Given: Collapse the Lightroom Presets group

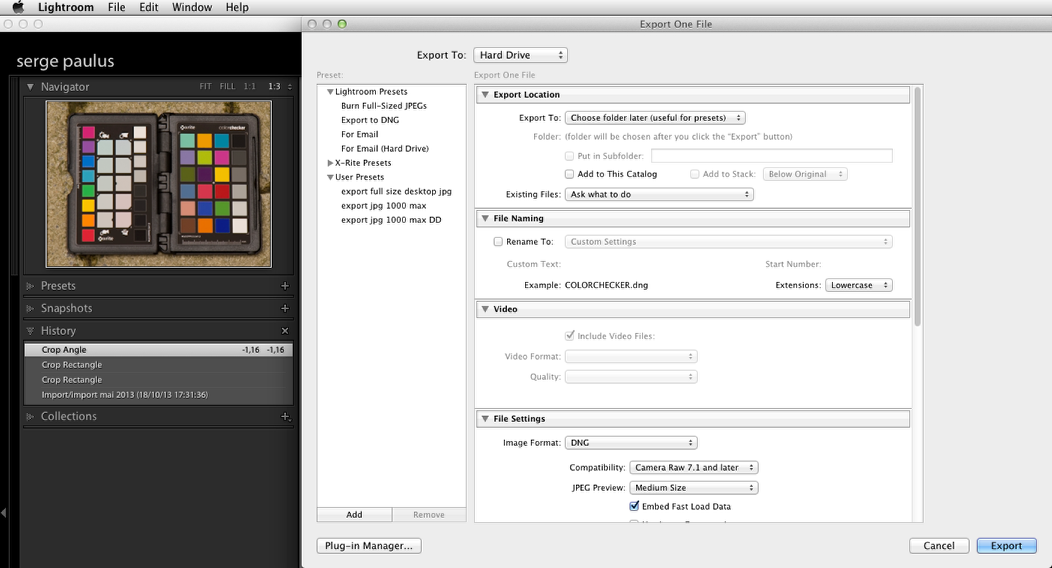Looking at the screenshot, I should [330, 92].
